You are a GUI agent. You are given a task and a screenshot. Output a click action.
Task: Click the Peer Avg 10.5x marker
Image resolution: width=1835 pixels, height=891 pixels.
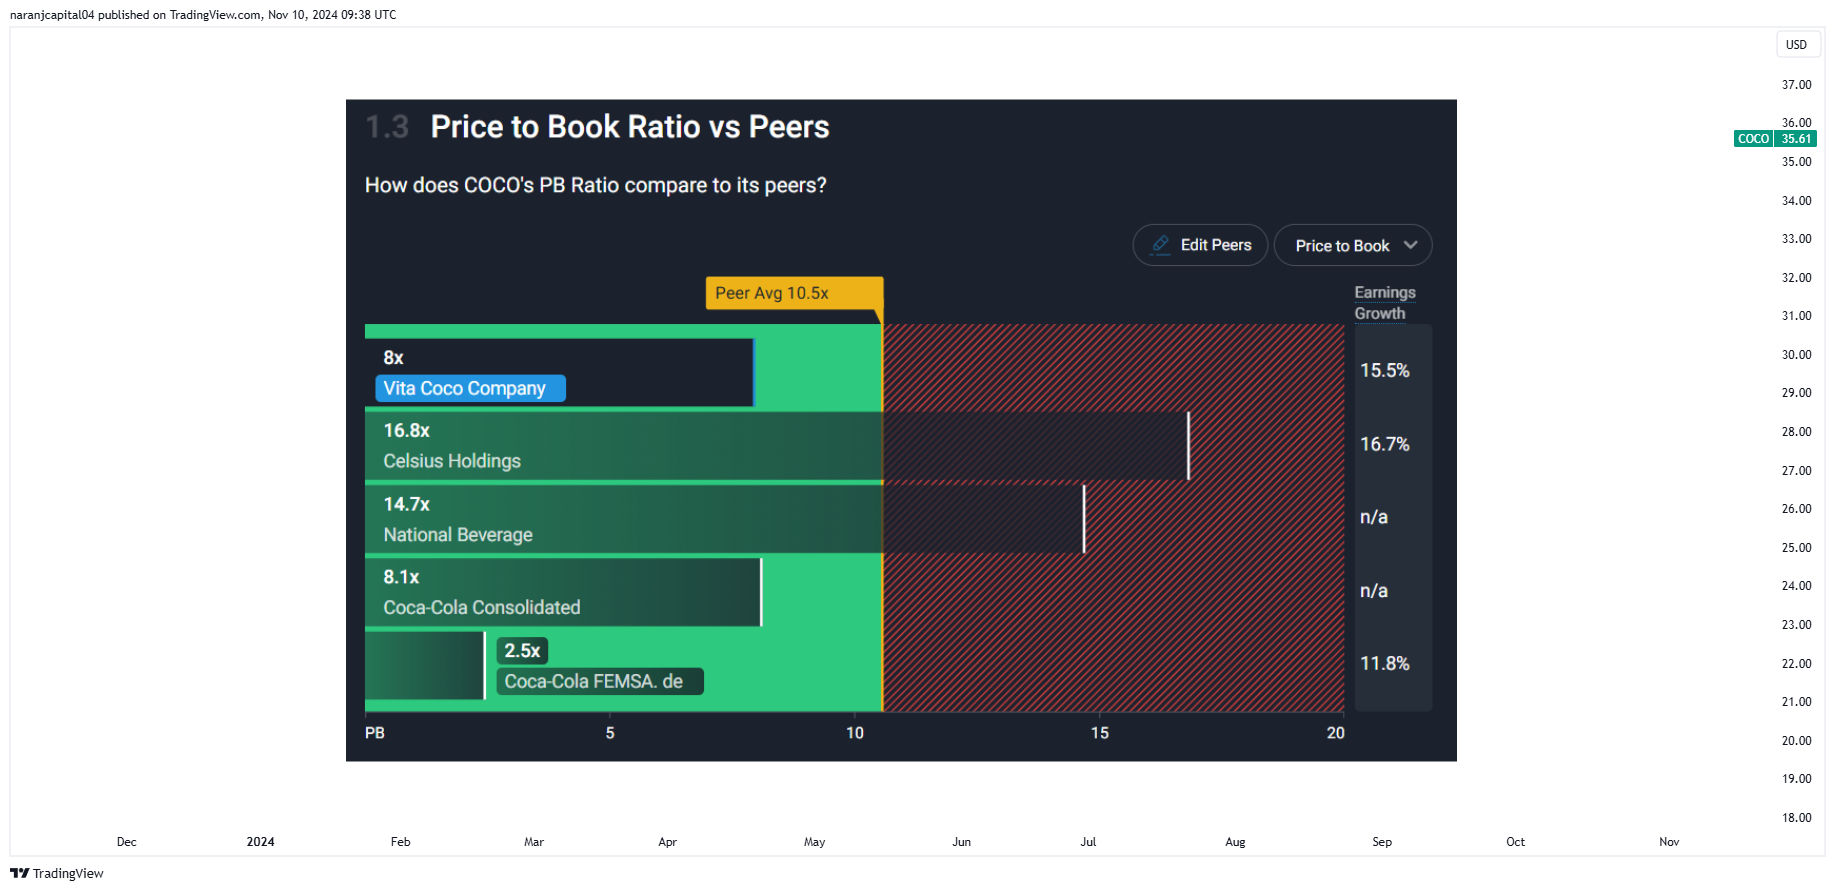coord(794,293)
